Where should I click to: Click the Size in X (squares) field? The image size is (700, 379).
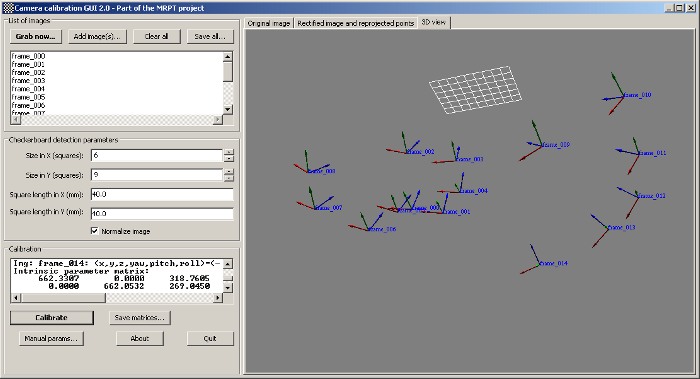click(x=156, y=155)
